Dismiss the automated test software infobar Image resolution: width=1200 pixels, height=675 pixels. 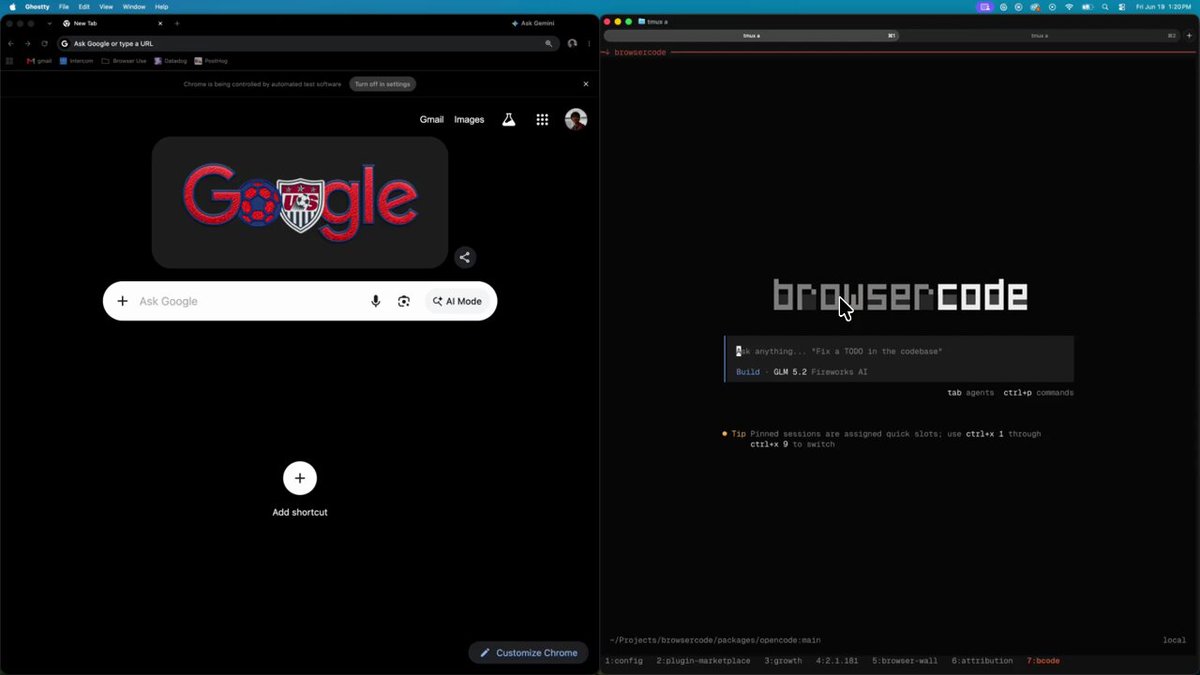586,84
